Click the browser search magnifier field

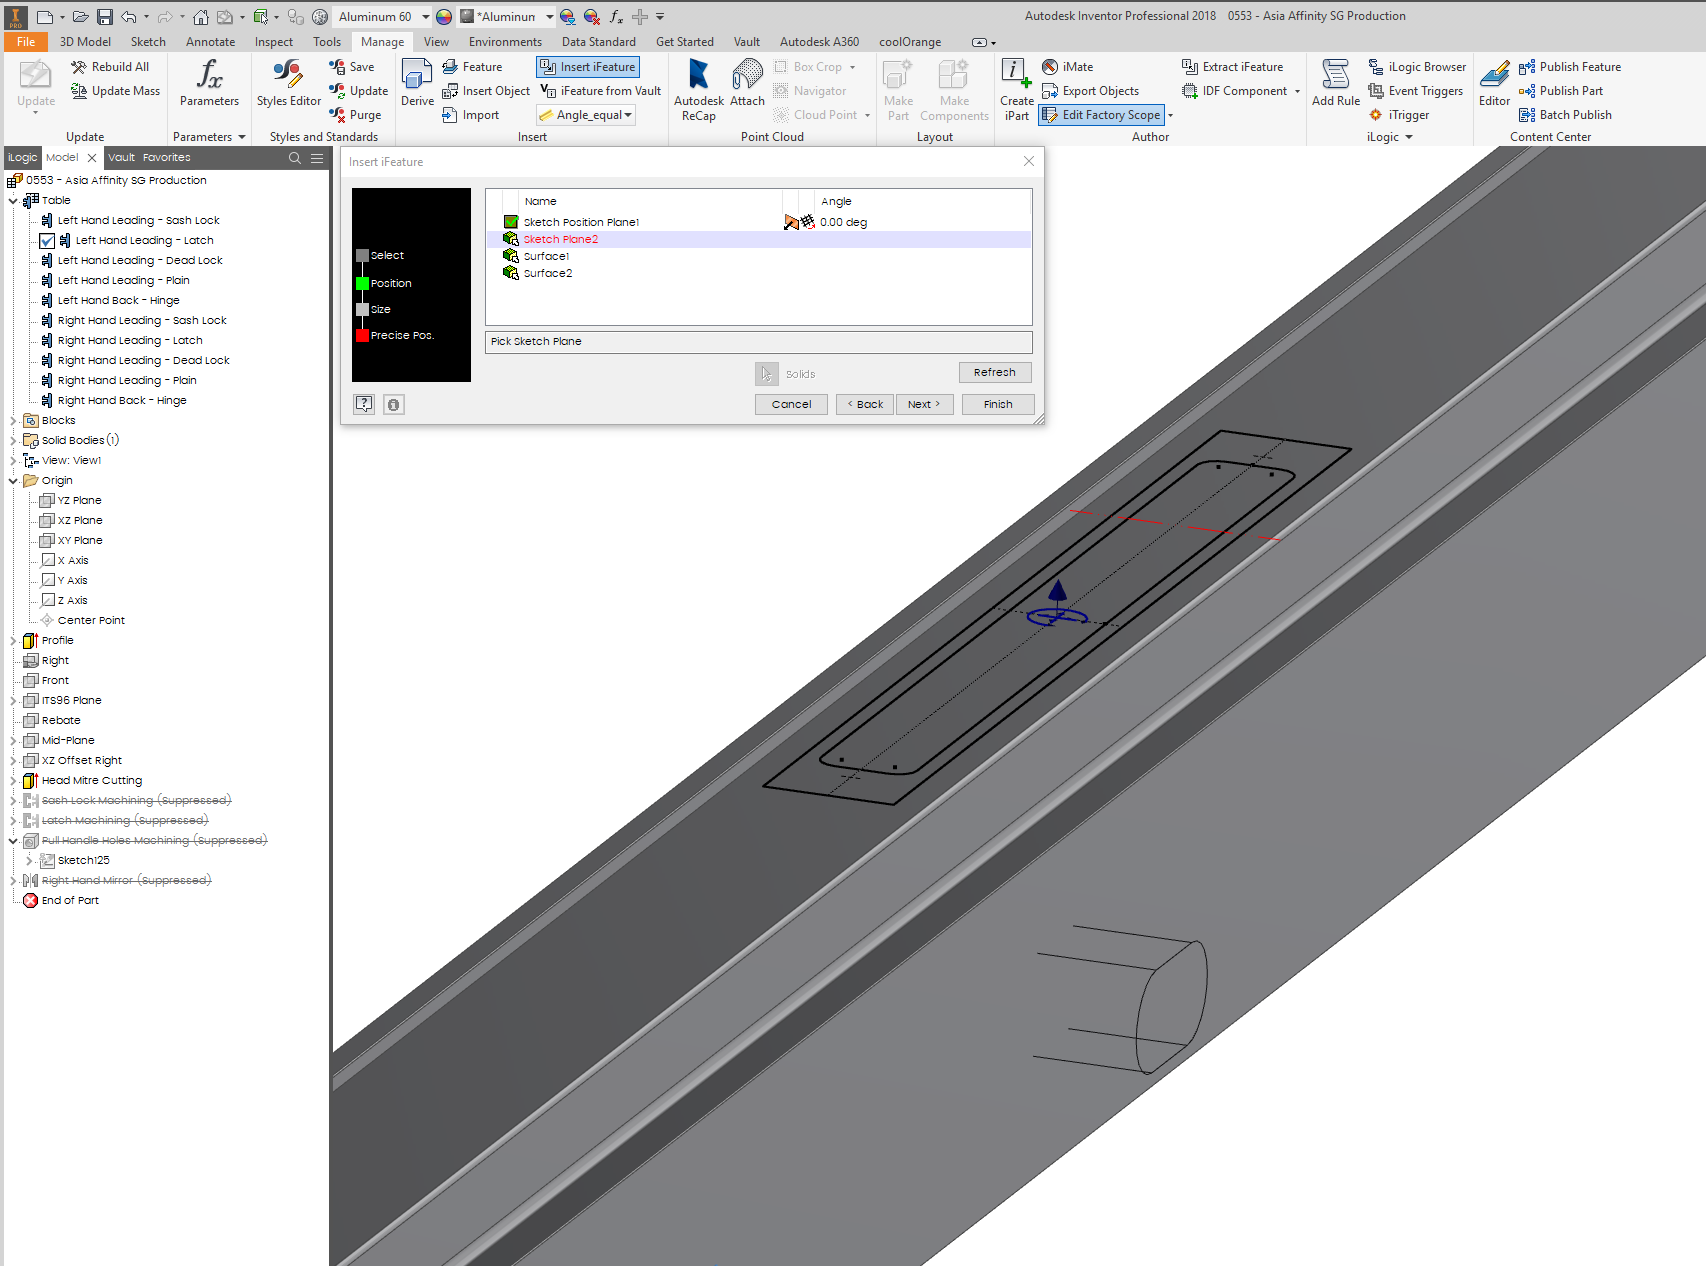pyautogui.click(x=295, y=157)
